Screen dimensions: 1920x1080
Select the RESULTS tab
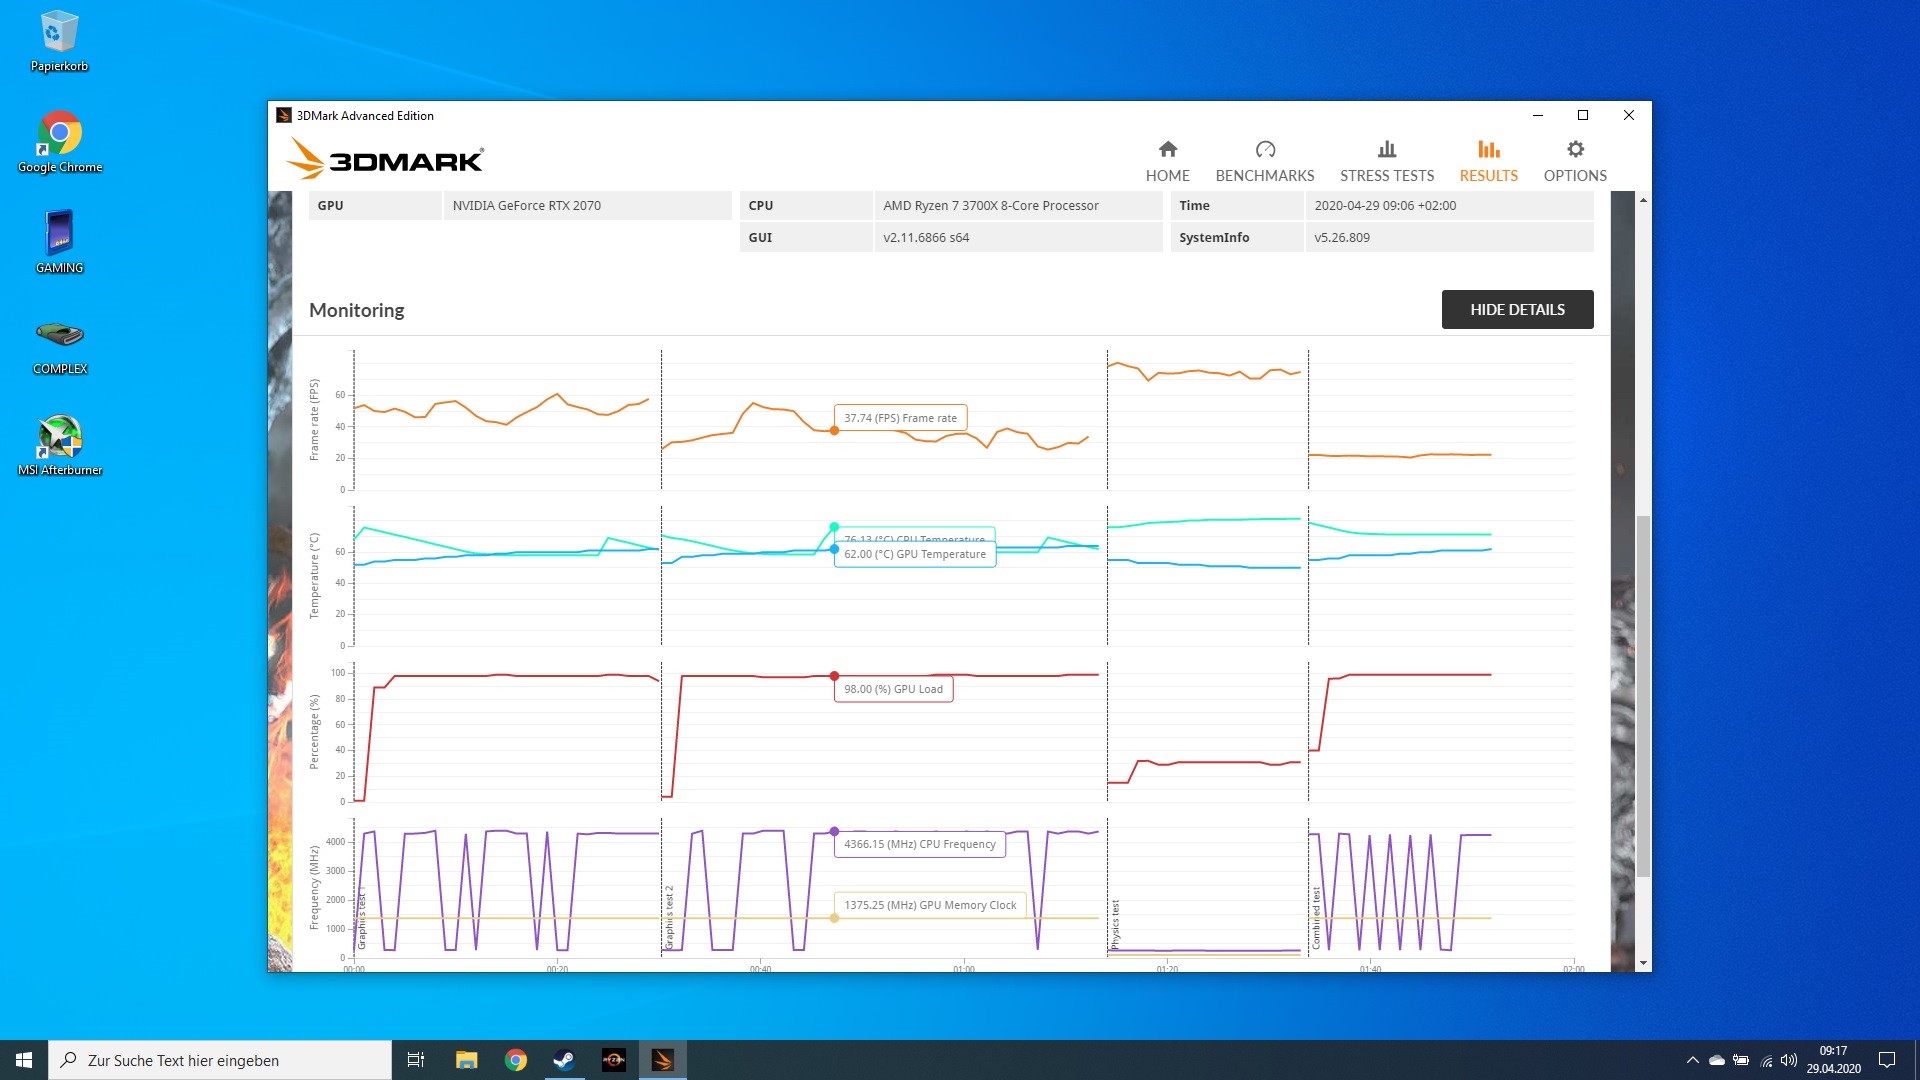(x=1488, y=160)
